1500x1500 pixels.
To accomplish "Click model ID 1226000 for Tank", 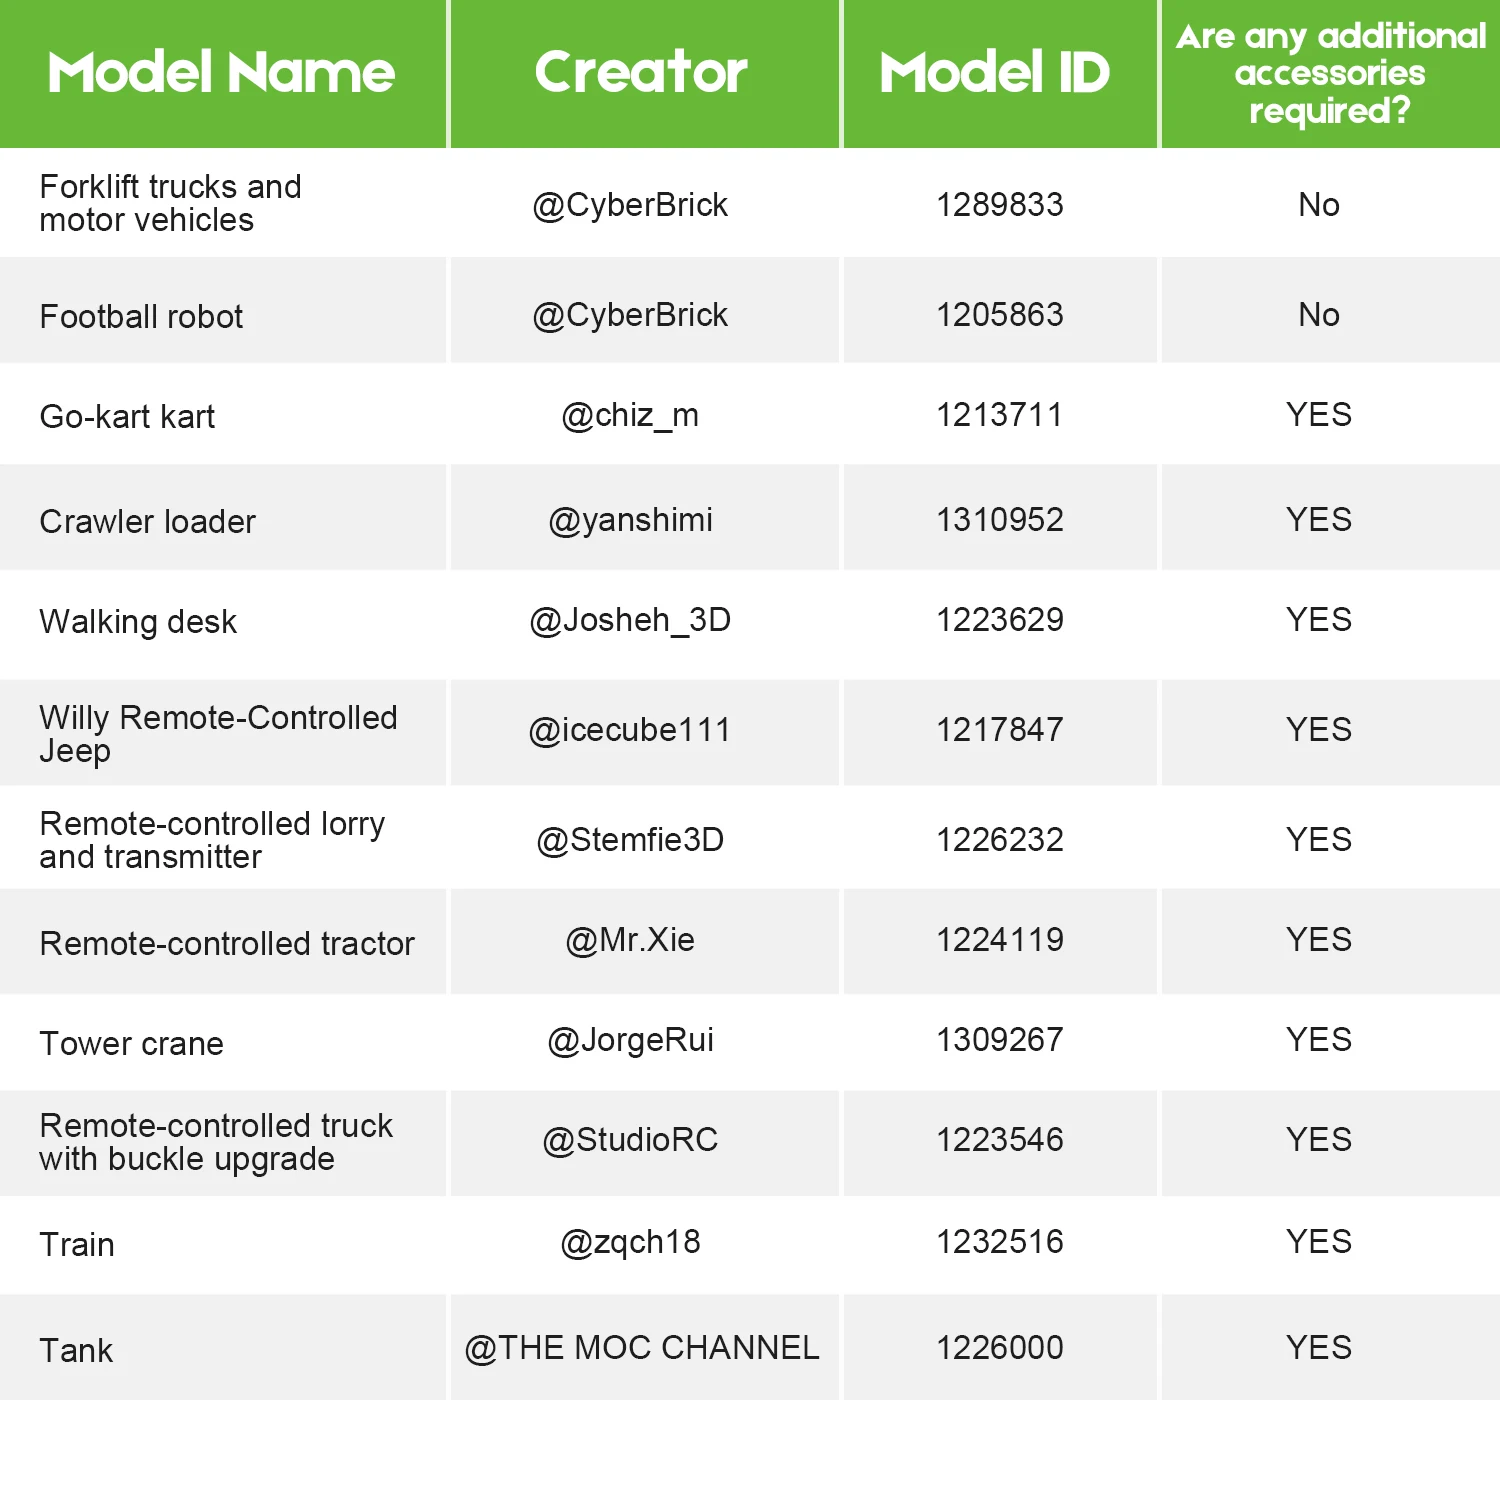I will pyautogui.click(x=999, y=1348).
